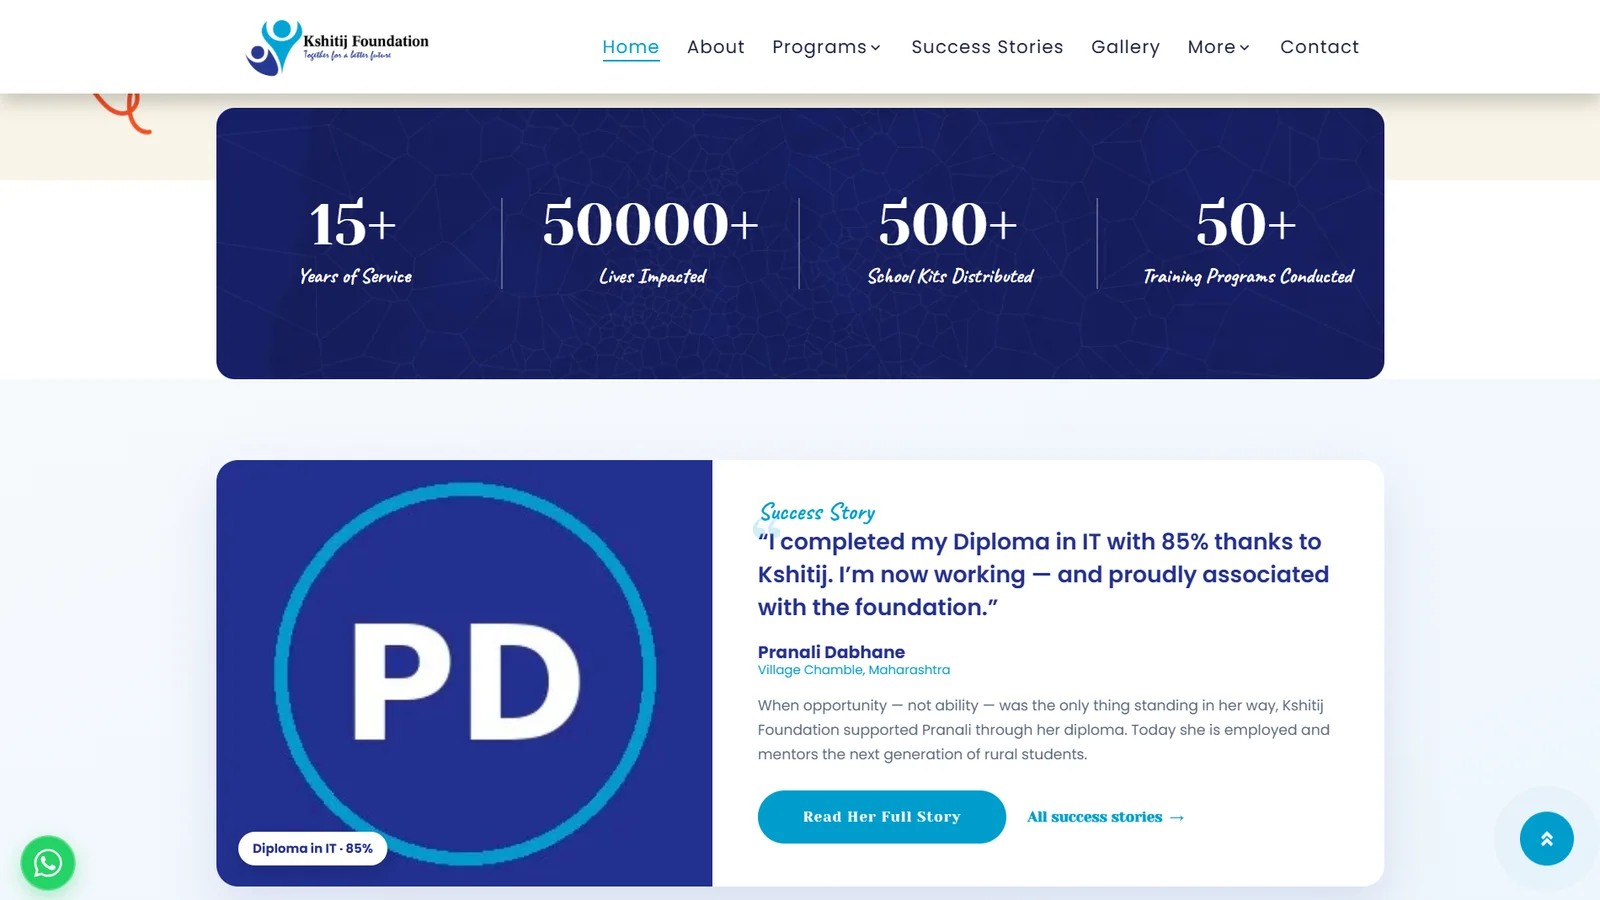Visit the Contact page
The width and height of the screenshot is (1600, 900).
coord(1319,47)
